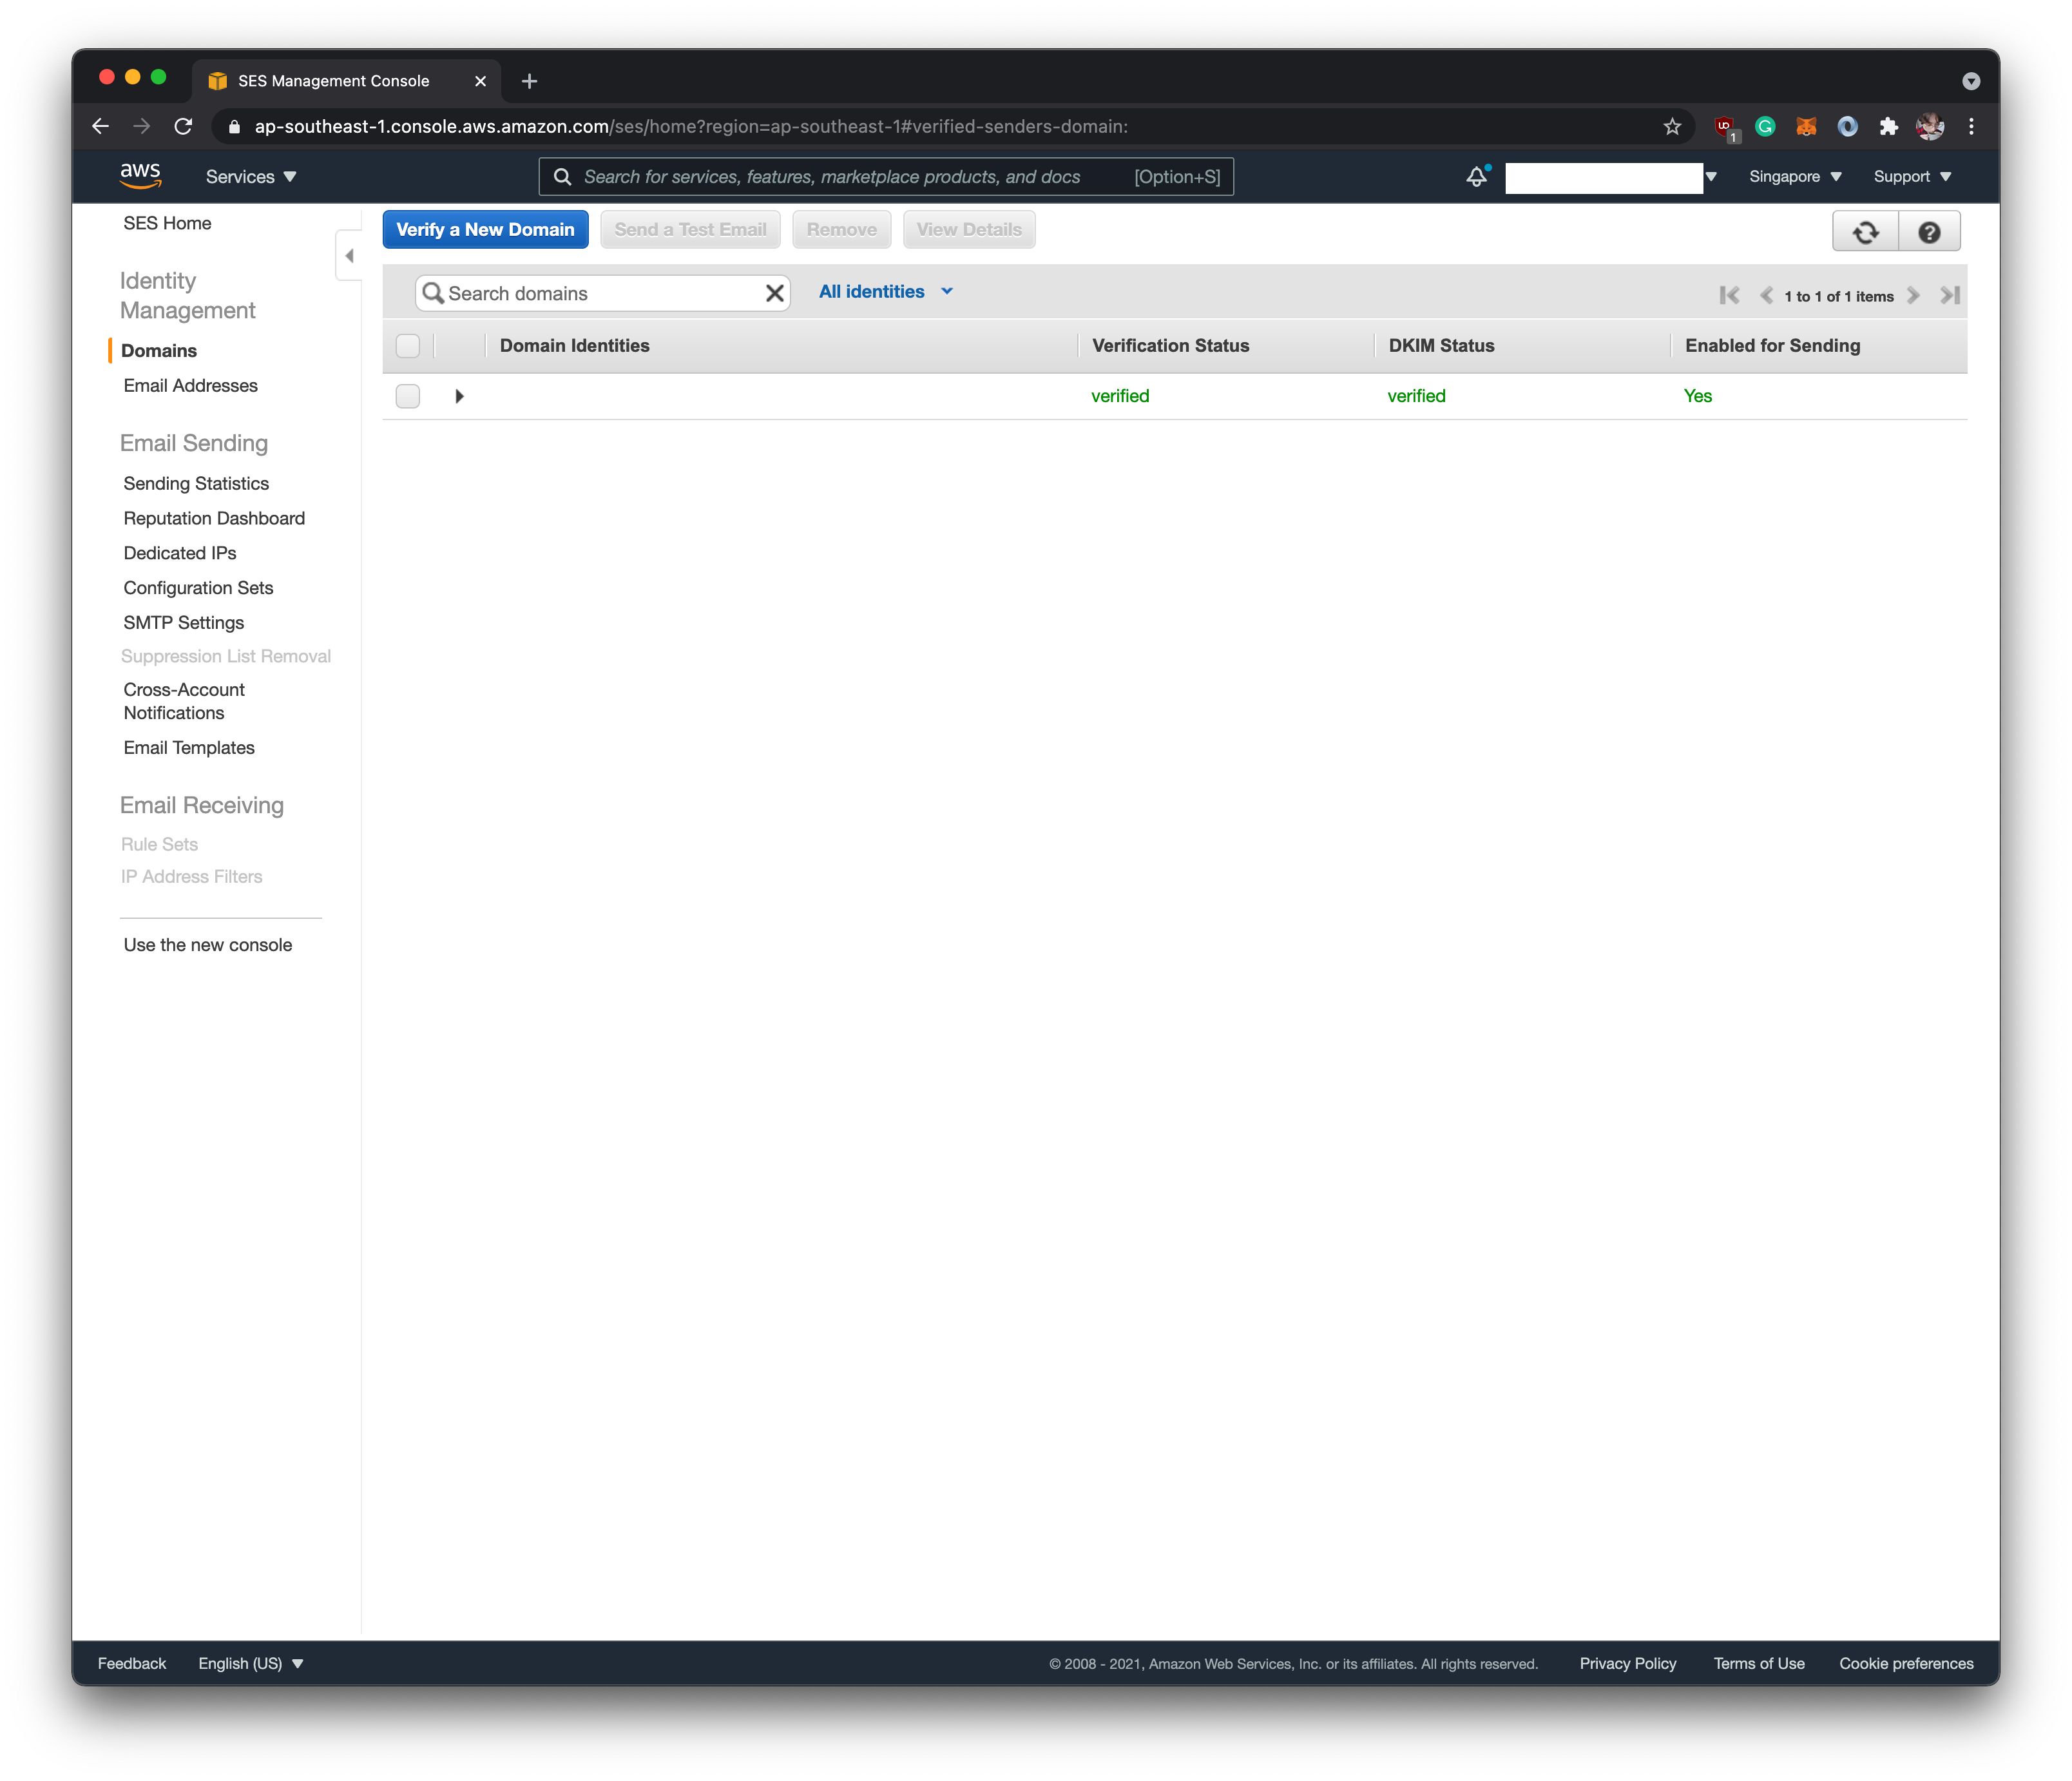The width and height of the screenshot is (2072, 1781).
Task: Open the blue circular extension icon
Action: point(1847,126)
